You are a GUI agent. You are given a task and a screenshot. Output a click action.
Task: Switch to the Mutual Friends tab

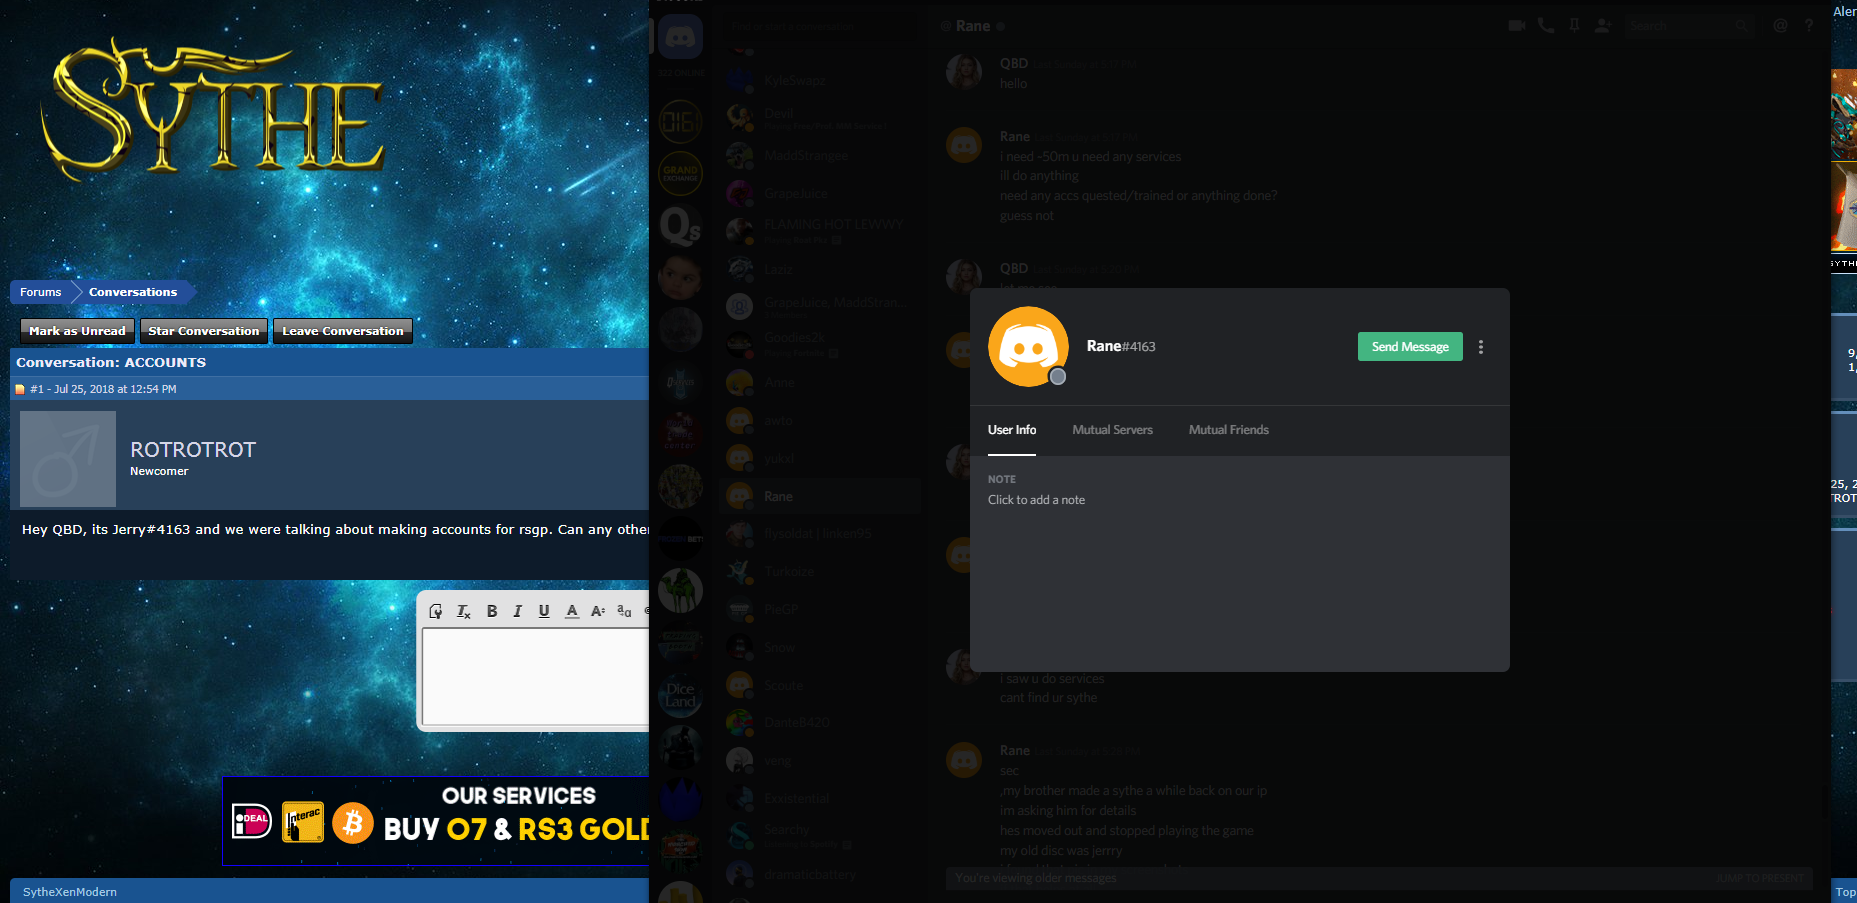tap(1229, 430)
